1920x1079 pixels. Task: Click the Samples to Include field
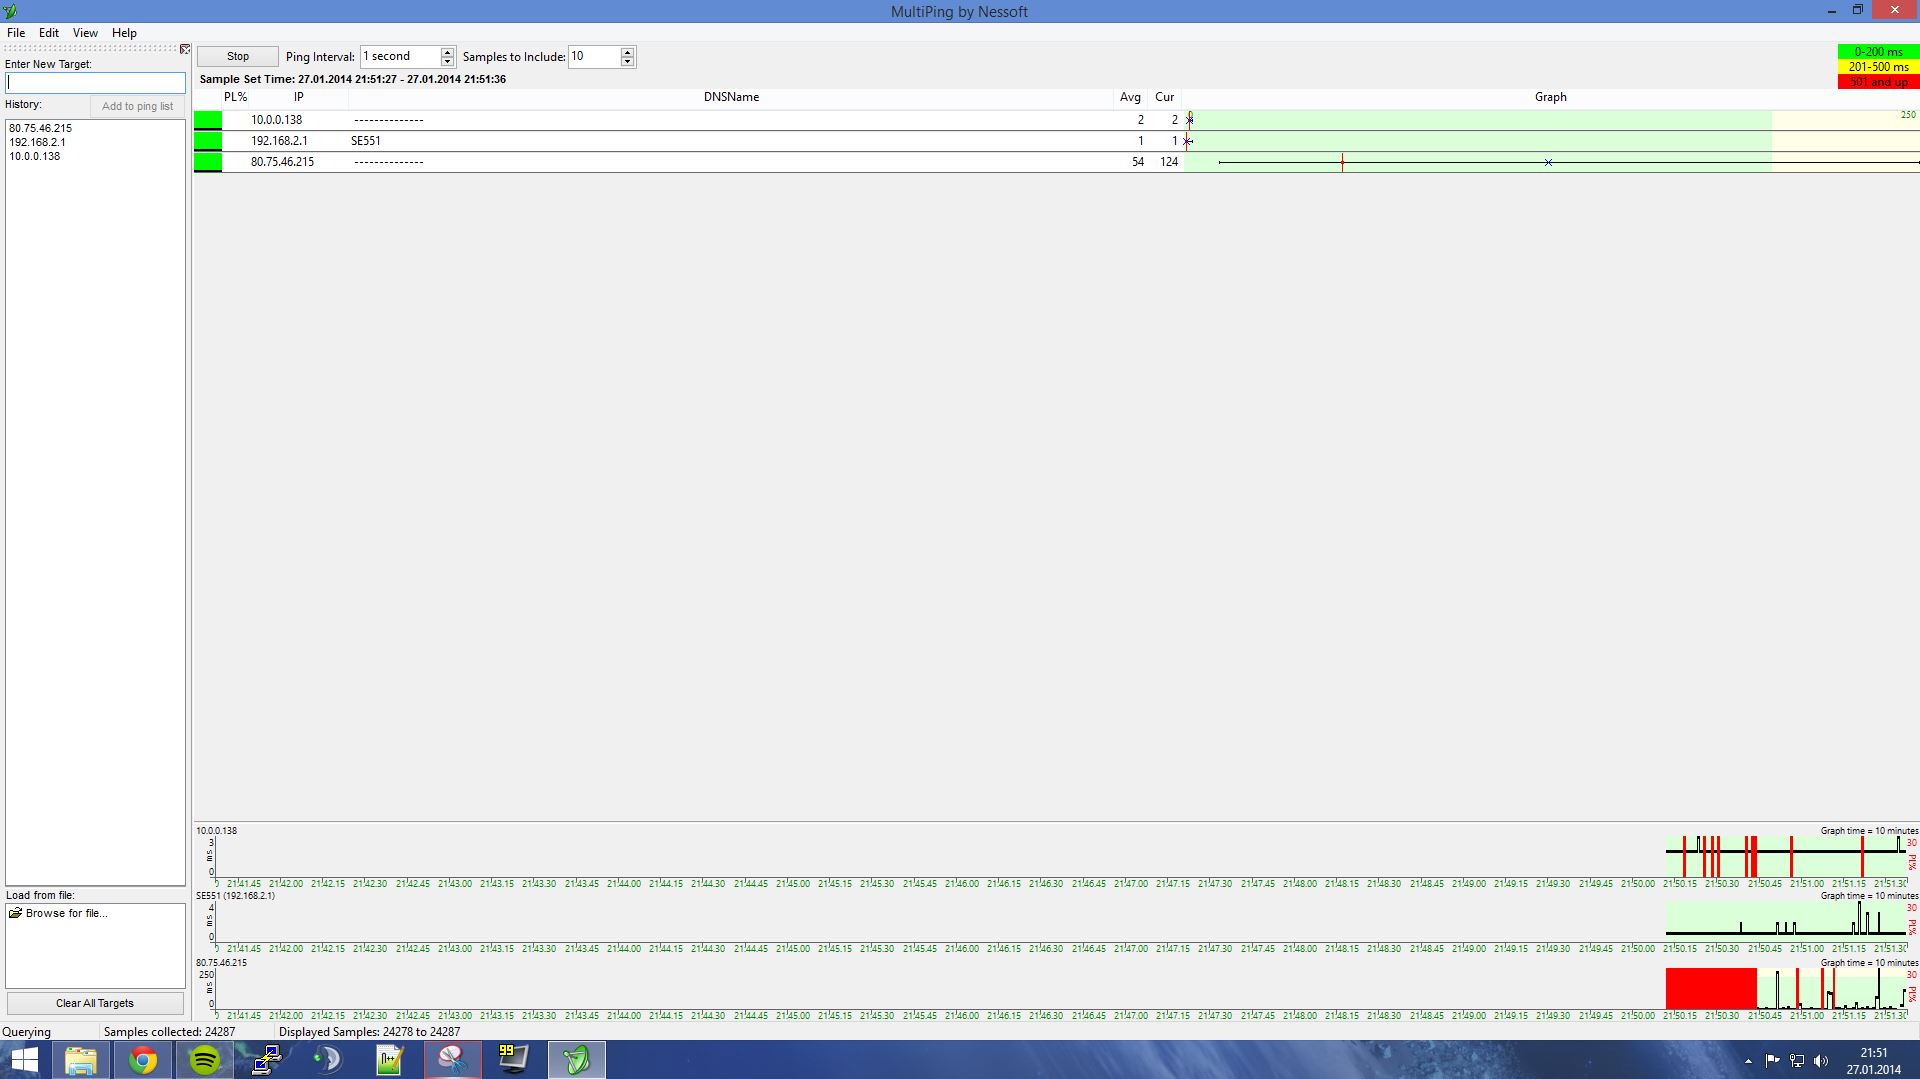click(594, 57)
